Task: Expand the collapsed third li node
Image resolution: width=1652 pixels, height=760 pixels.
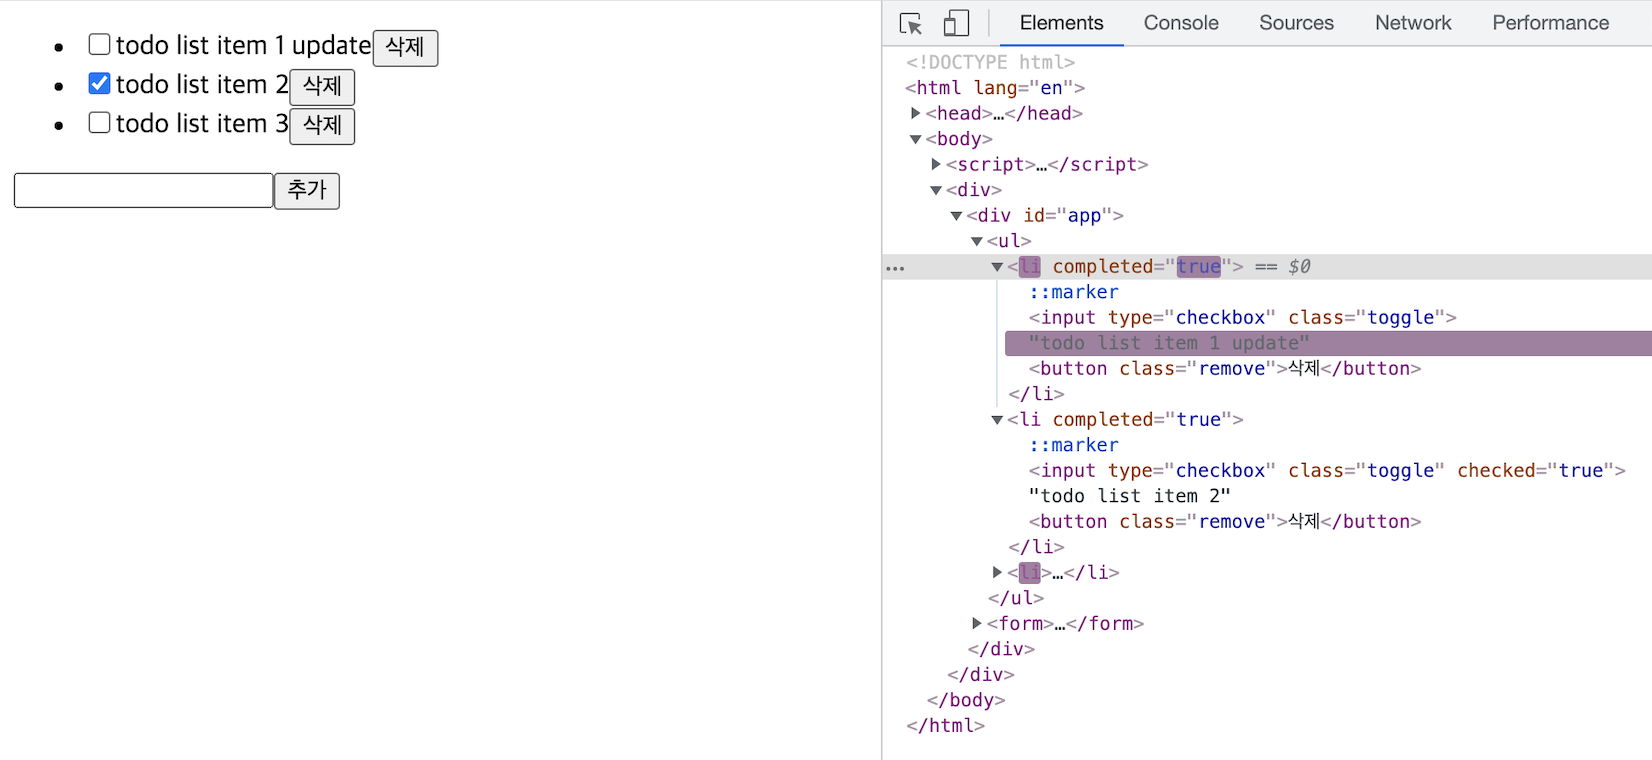Action: (997, 572)
